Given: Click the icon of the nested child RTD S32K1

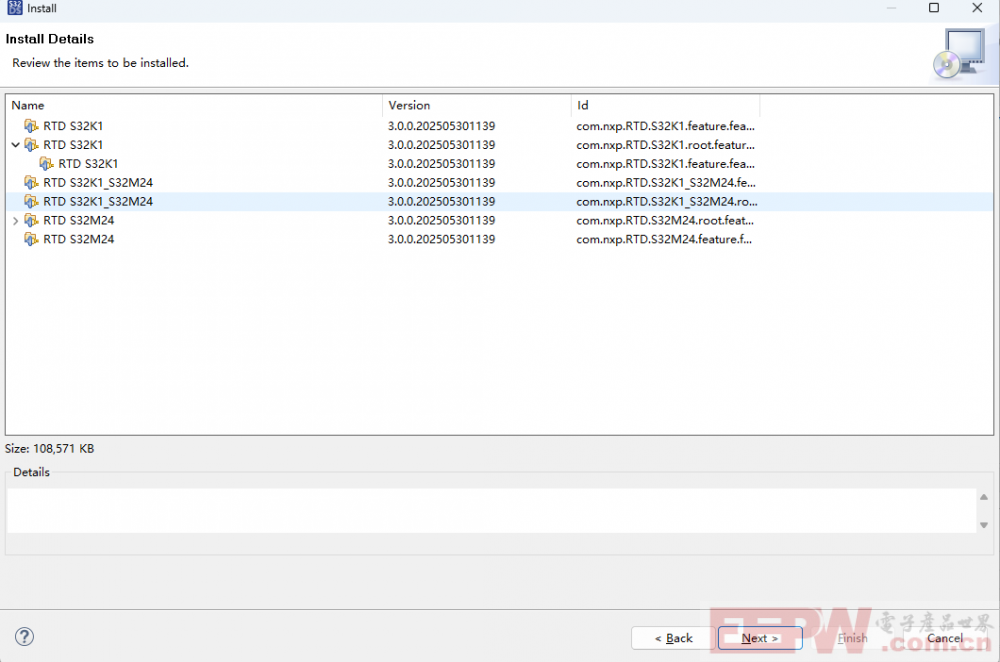Looking at the screenshot, I should coord(47,164).
